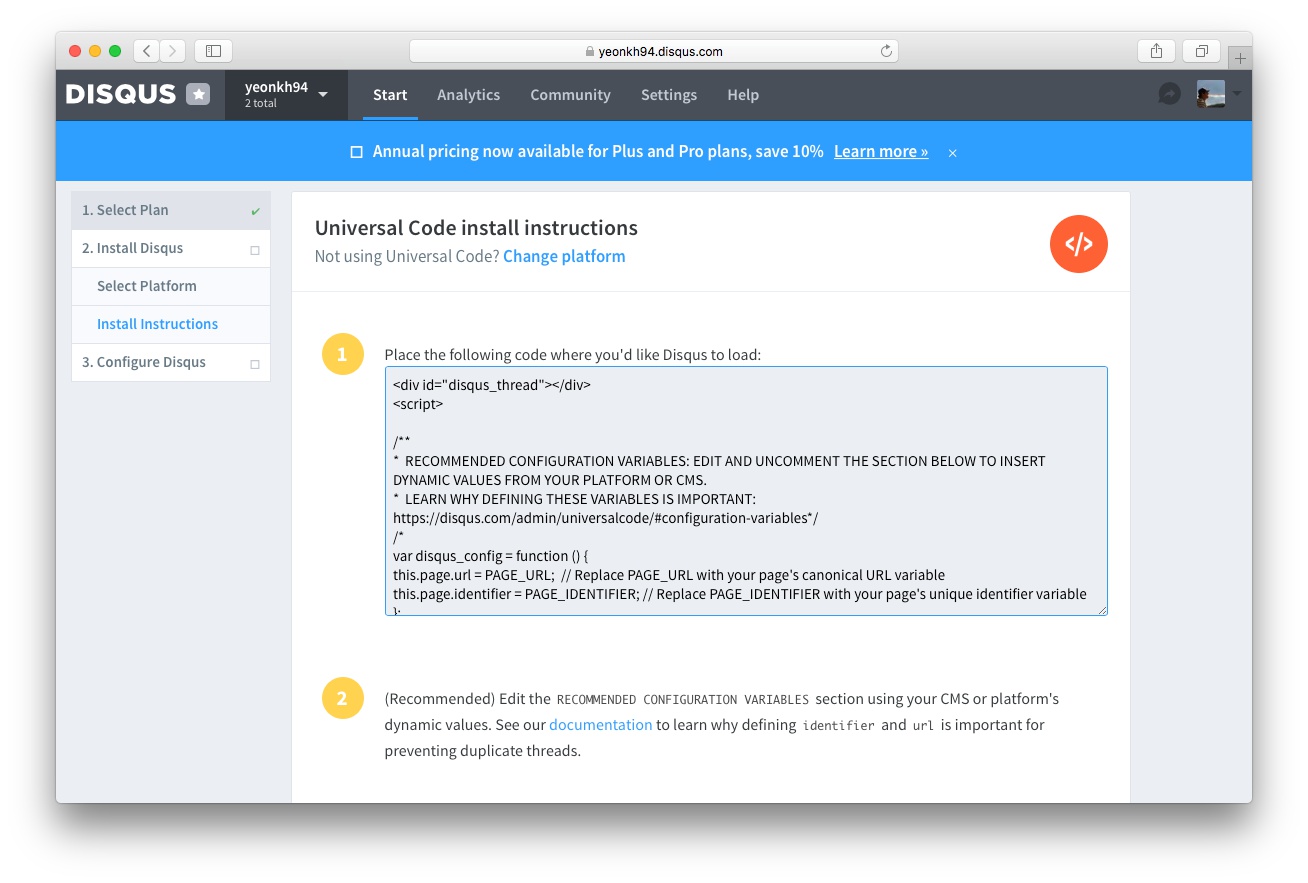Click the share arrow icon in the header
The height and width of the screenshot is (883, 1308).
tap(1169, 94)
